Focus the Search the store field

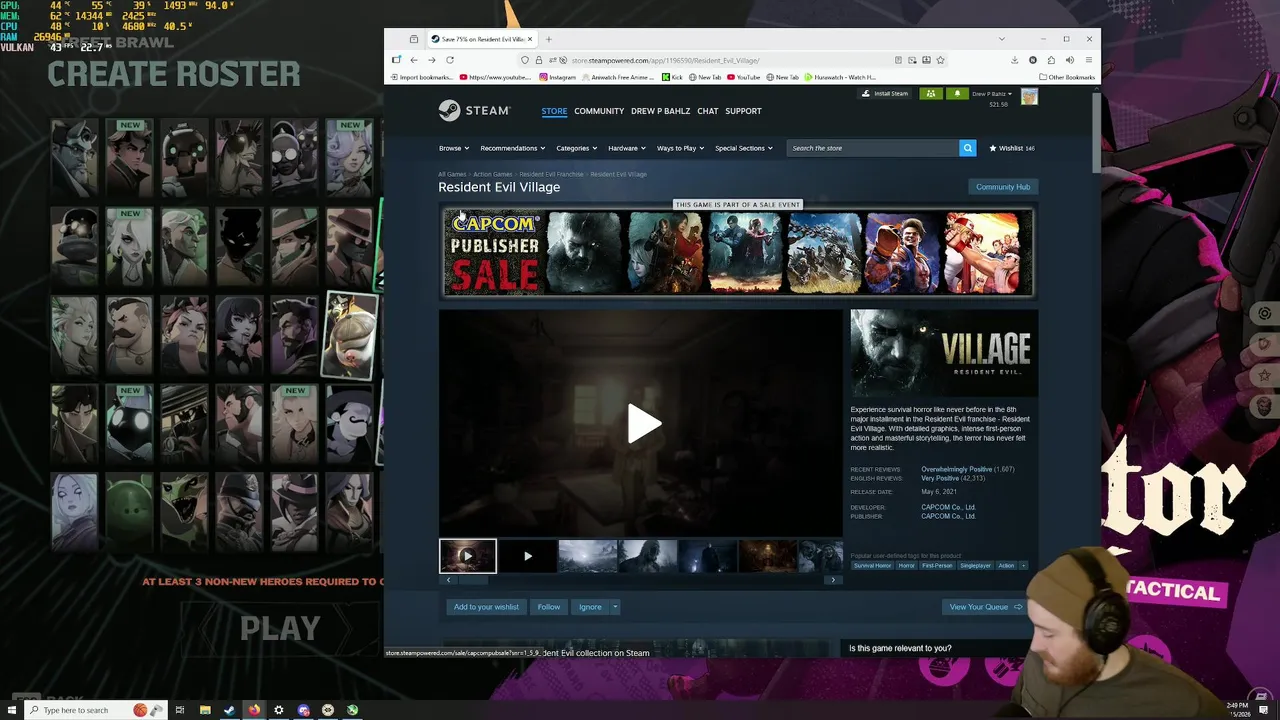pyautogui.click(x=872, y=148)
